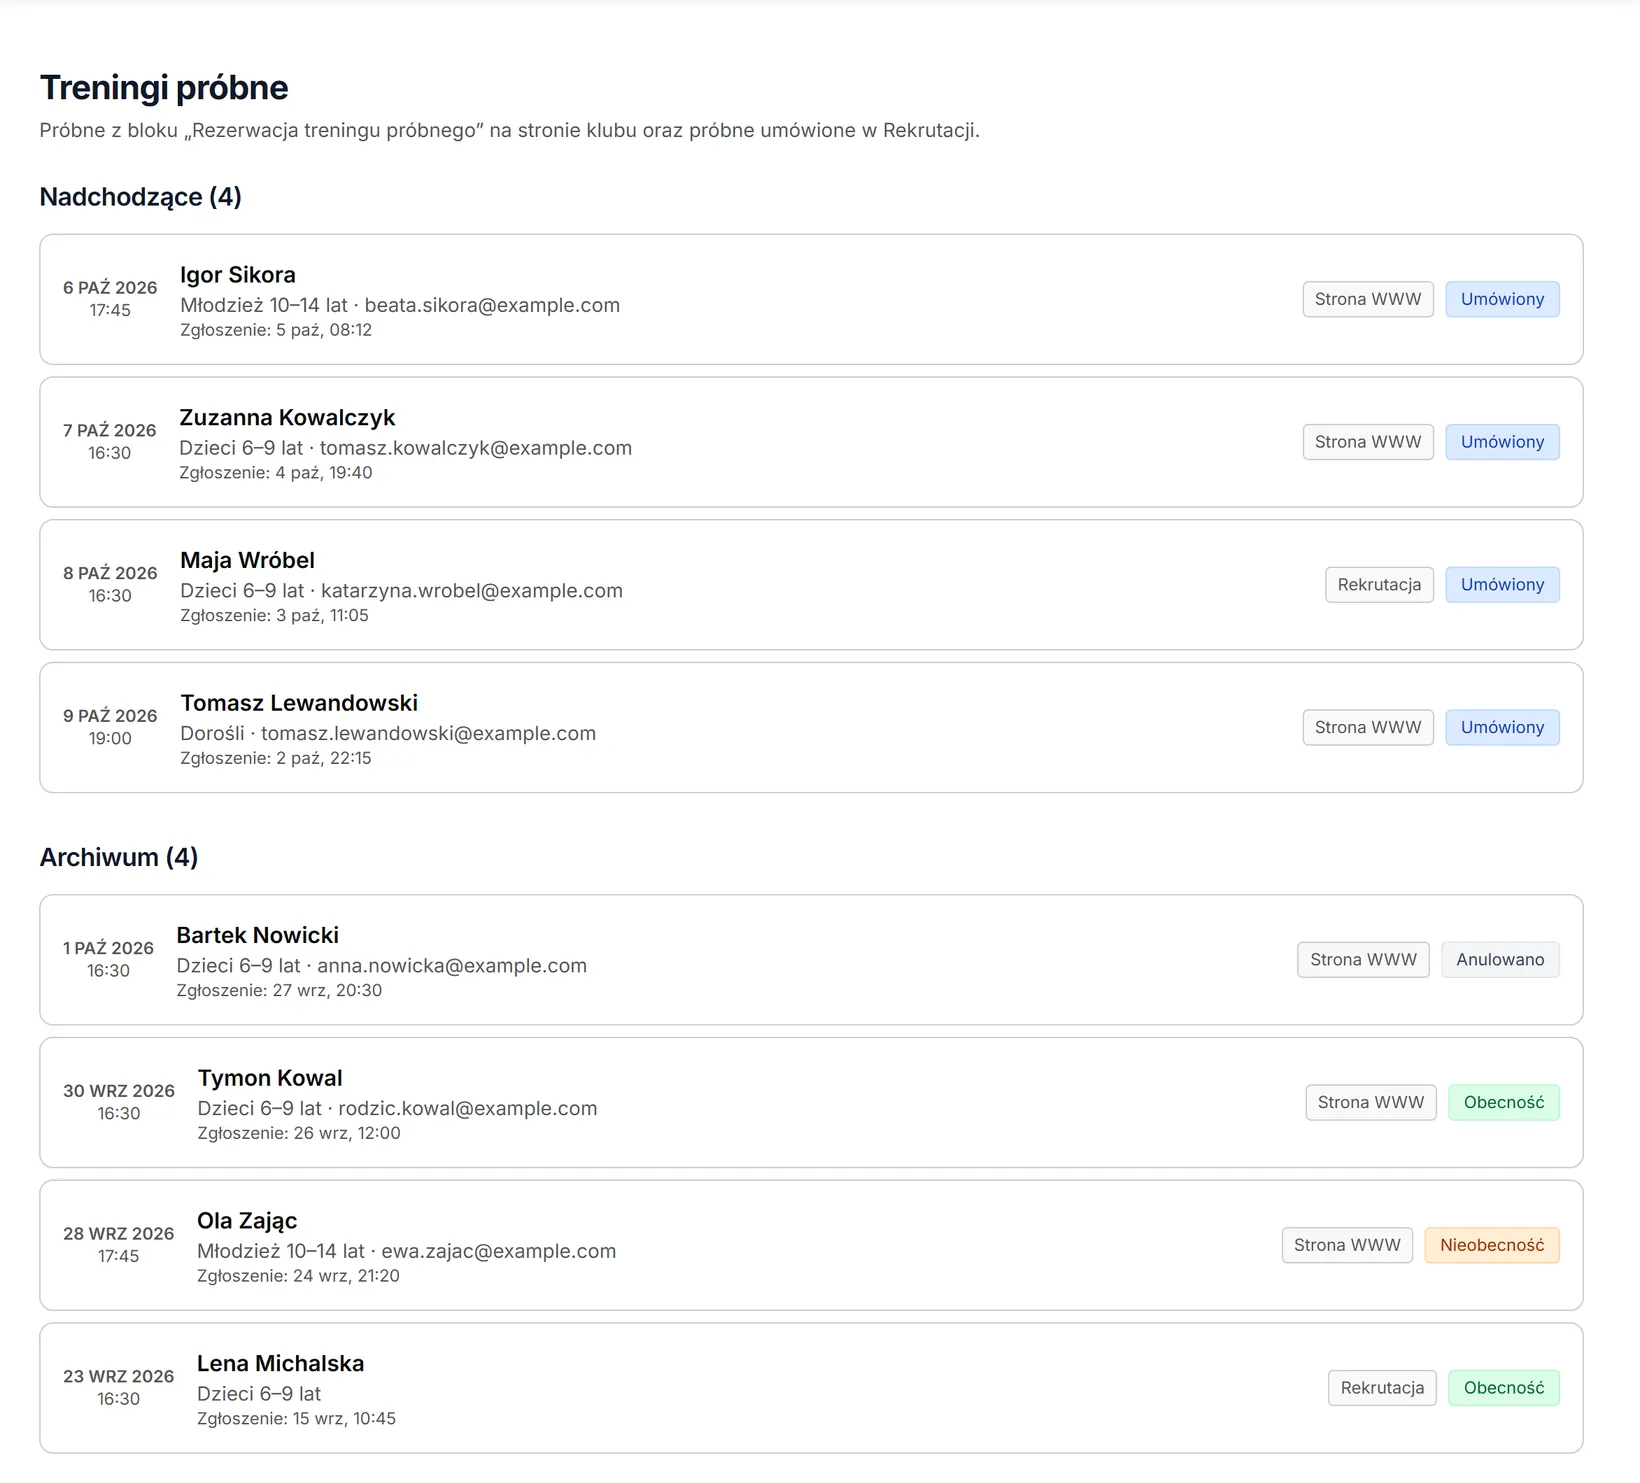Click Umówiony badge on Tomasz Lewandowski row
Image resolution: width=1640 pixels, height=1483 pixels.
[1502, 728]
